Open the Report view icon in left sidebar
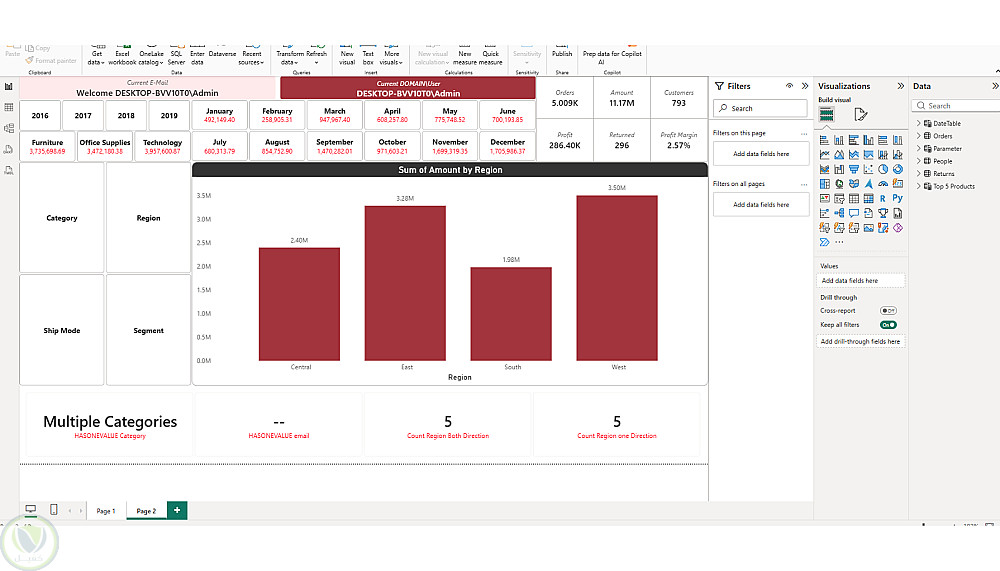This screenshot has height=571, width=1000. point(9,87)
